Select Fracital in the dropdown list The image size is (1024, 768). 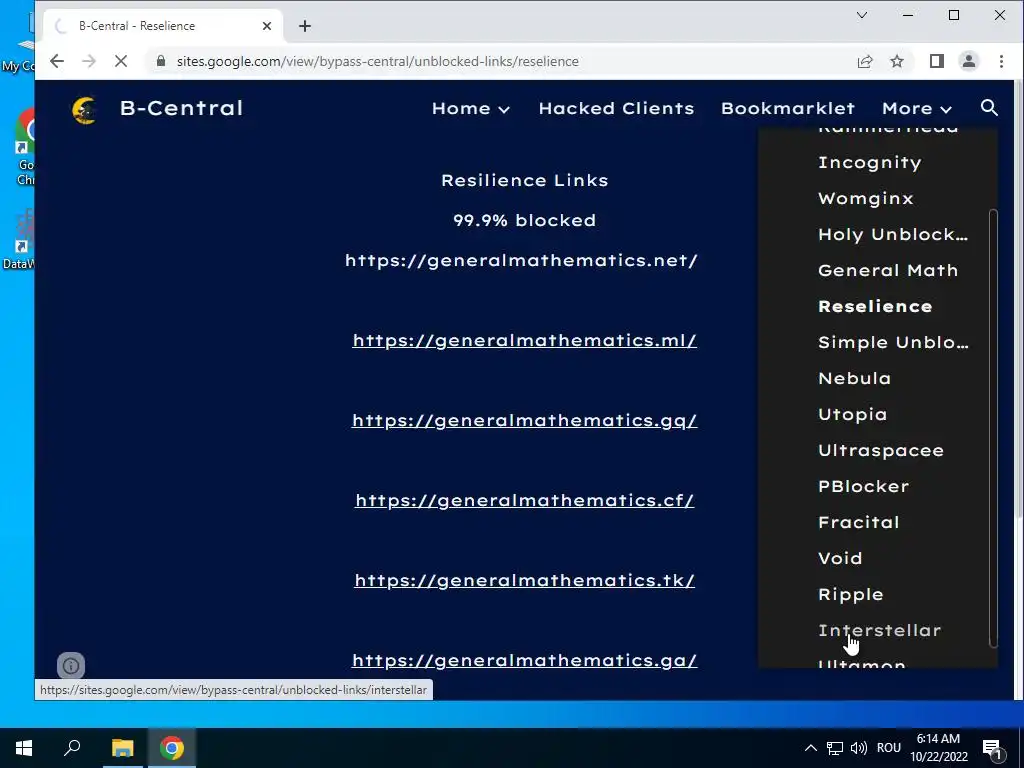click(859, 522)
